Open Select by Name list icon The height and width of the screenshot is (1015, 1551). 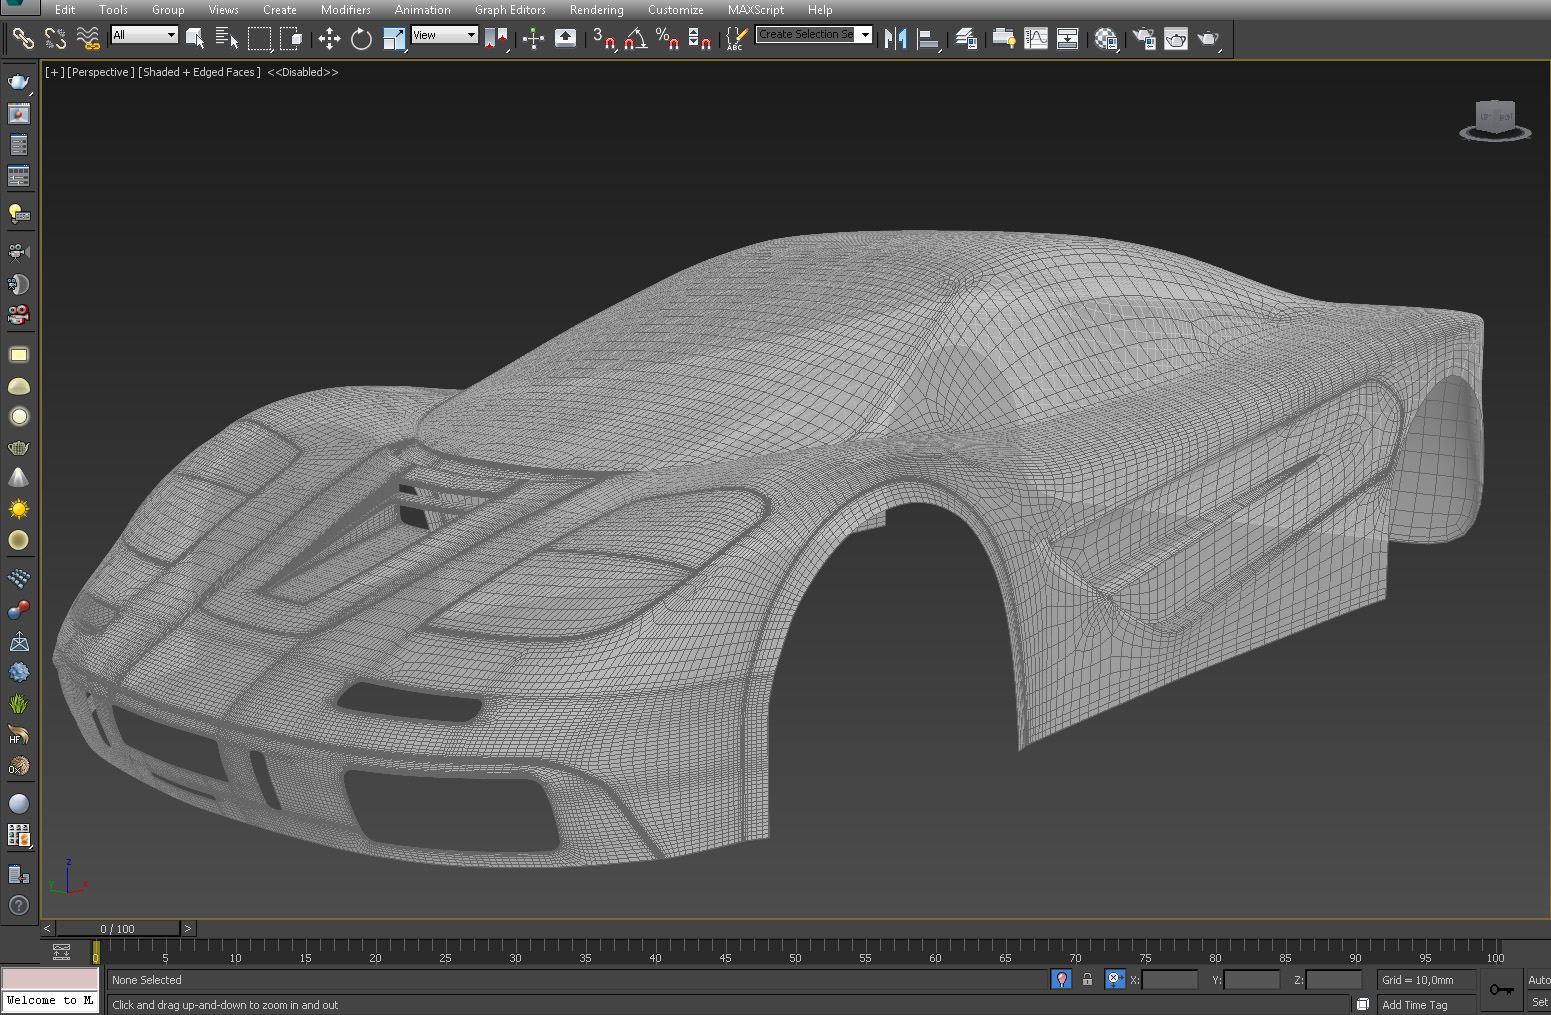[227, 39]
